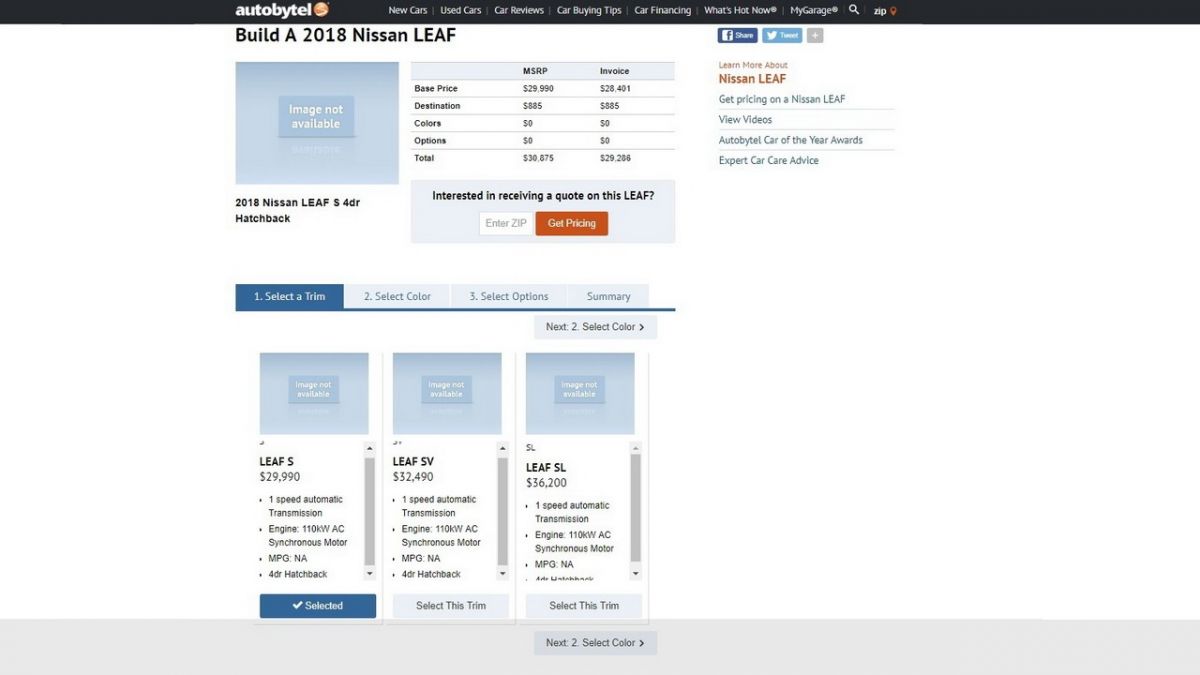Viewport: 1200px width, 675px height.
Task: Click LEAF S trim image thumbnail
Action: coord(314,393)
